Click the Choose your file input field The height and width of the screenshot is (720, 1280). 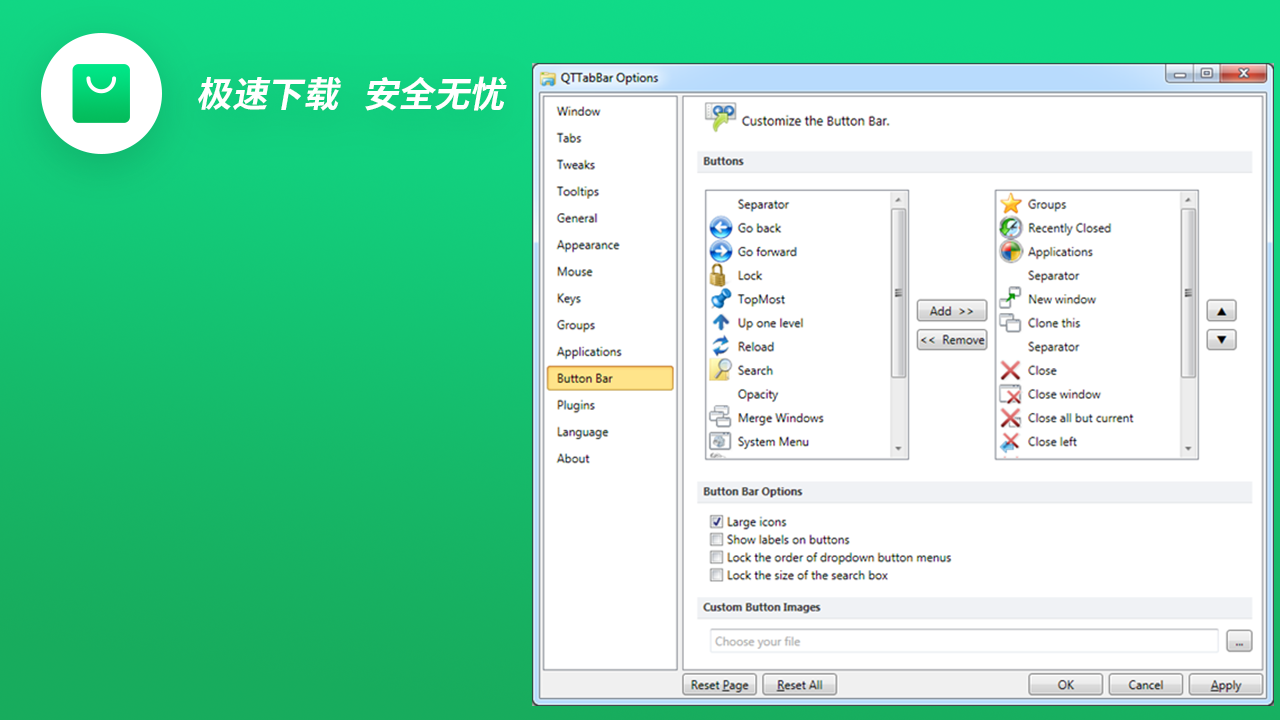coord(964,641)
